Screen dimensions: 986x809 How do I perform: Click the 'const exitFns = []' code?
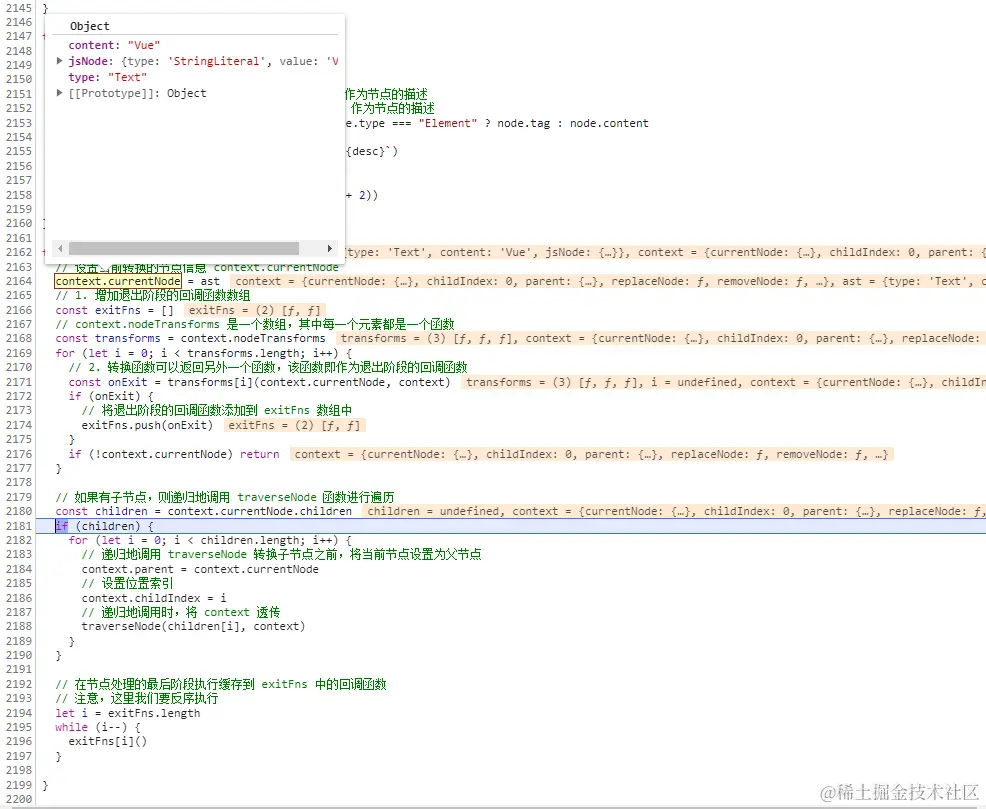[x=114, y=310]
